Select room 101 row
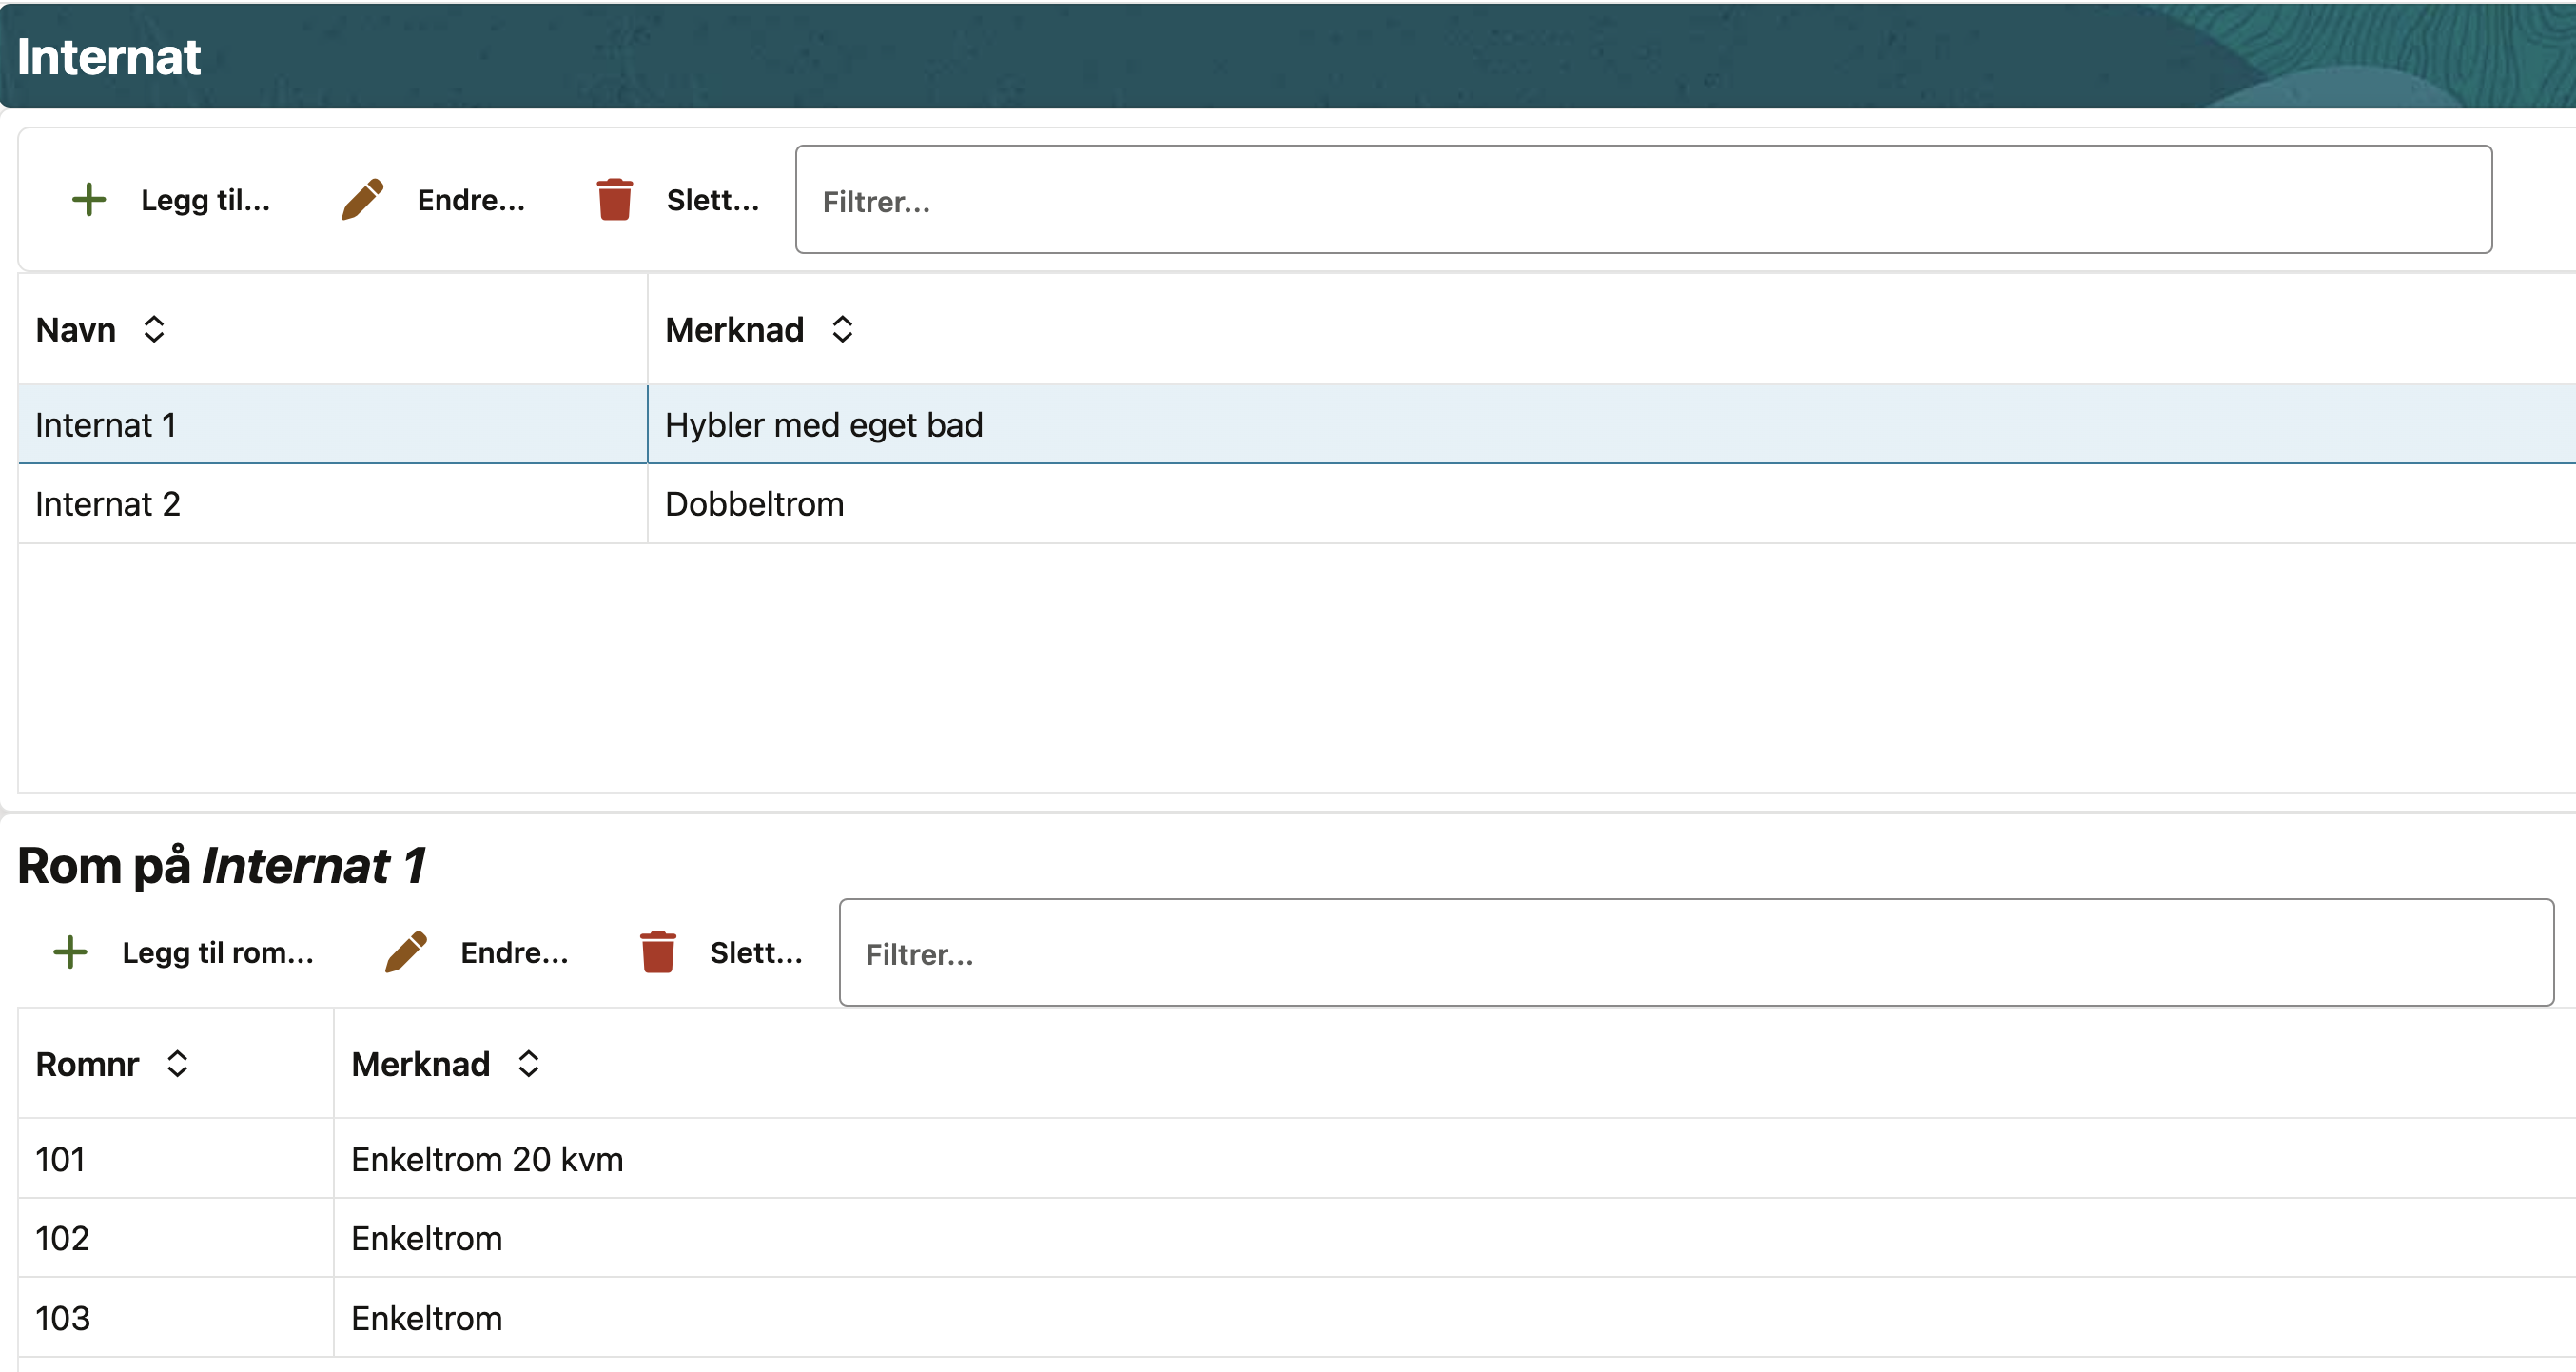Image resolution: width=2576 pixels, height=1372 pixels. [x=175, y=1159]
